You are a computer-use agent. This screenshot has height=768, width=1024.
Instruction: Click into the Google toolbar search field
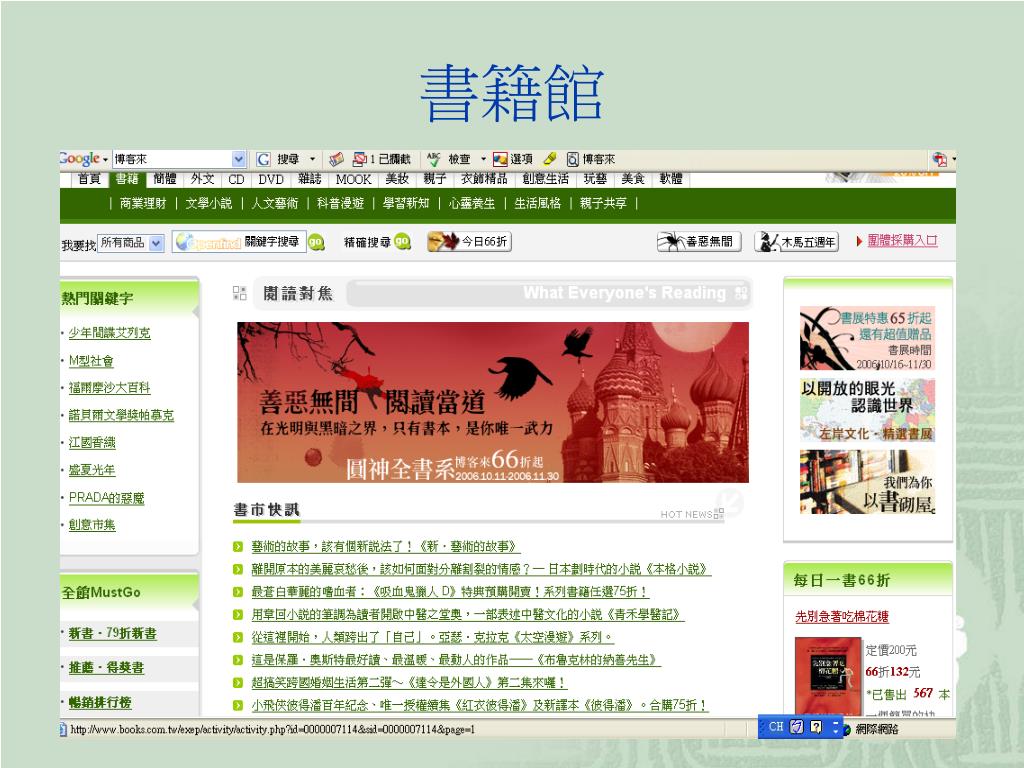point(172,159)
